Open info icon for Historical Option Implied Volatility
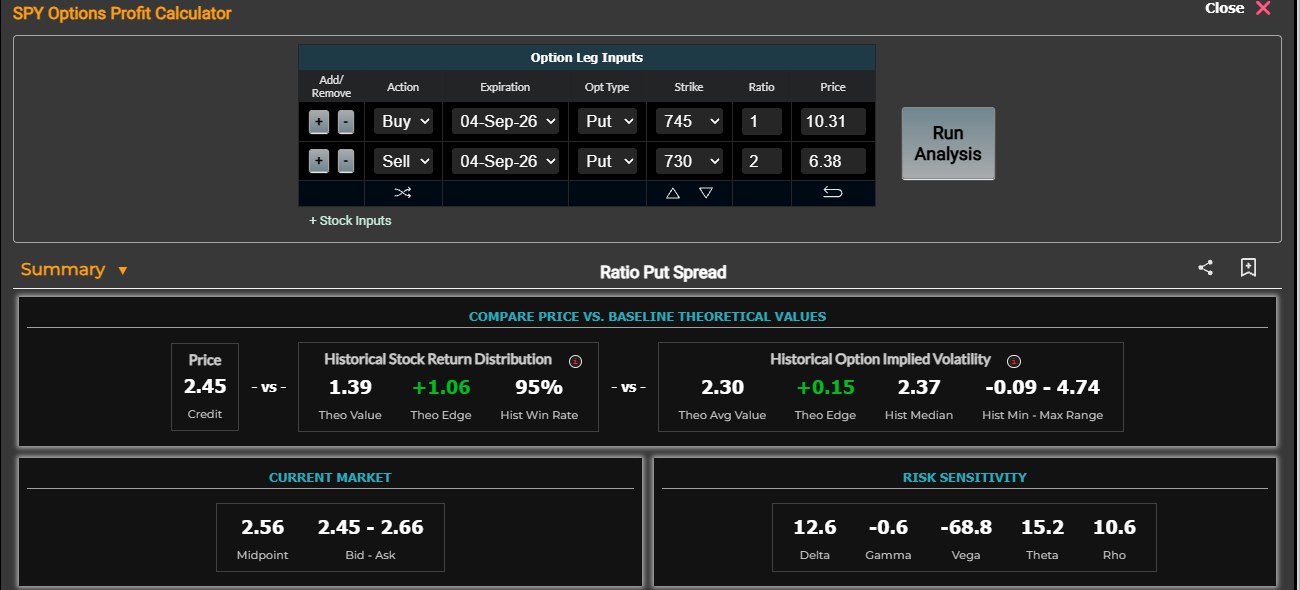The width and height of the screenshot is (1300, 590). click(x=1013, y=361)
